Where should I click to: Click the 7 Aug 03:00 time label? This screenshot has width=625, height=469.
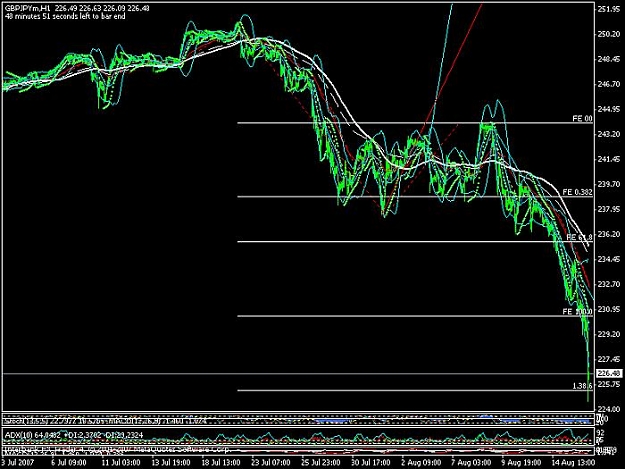pos(471,463)
